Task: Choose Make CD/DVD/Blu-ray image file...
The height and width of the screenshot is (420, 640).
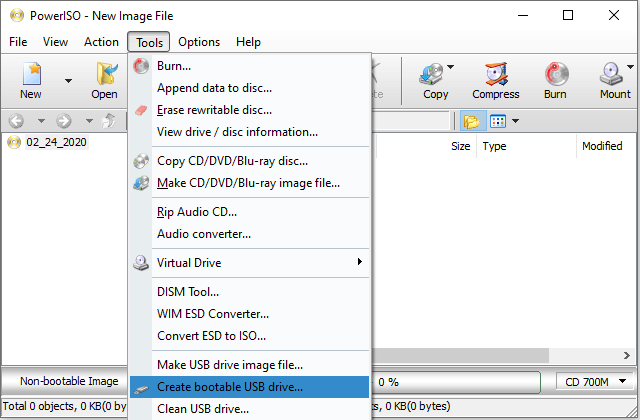Action: tap(249, 183)
